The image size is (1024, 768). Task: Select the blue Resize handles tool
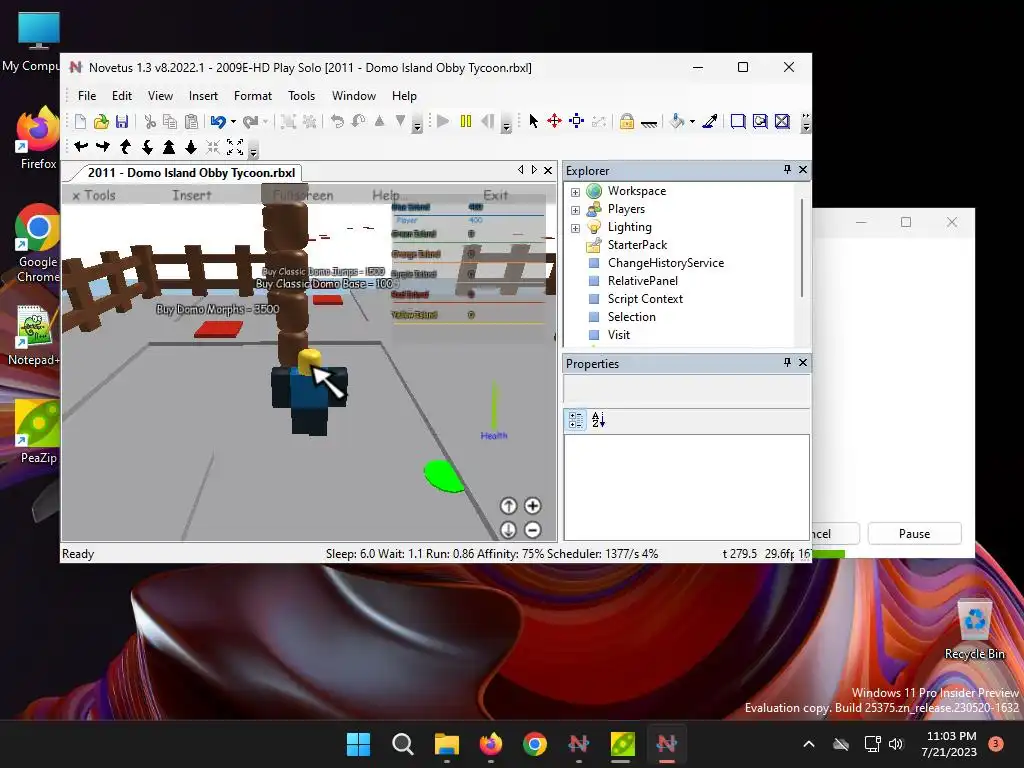577,121
